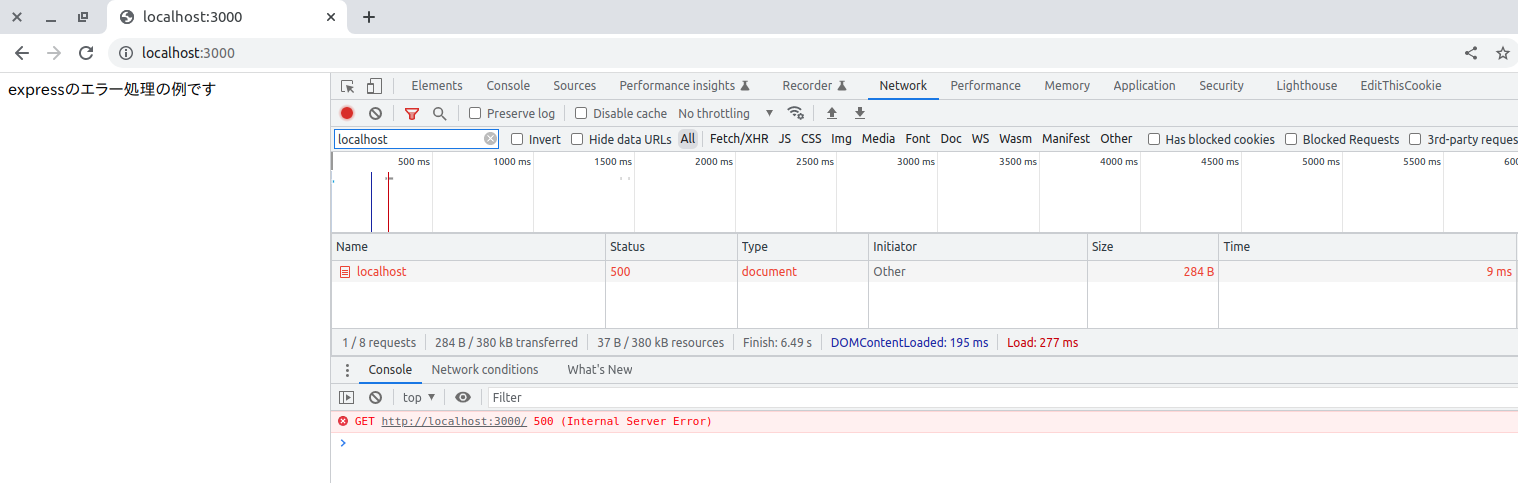Check 3rd-party requests checkbox
Viewport: 1518px width, 483px height.
point(1415,140)
